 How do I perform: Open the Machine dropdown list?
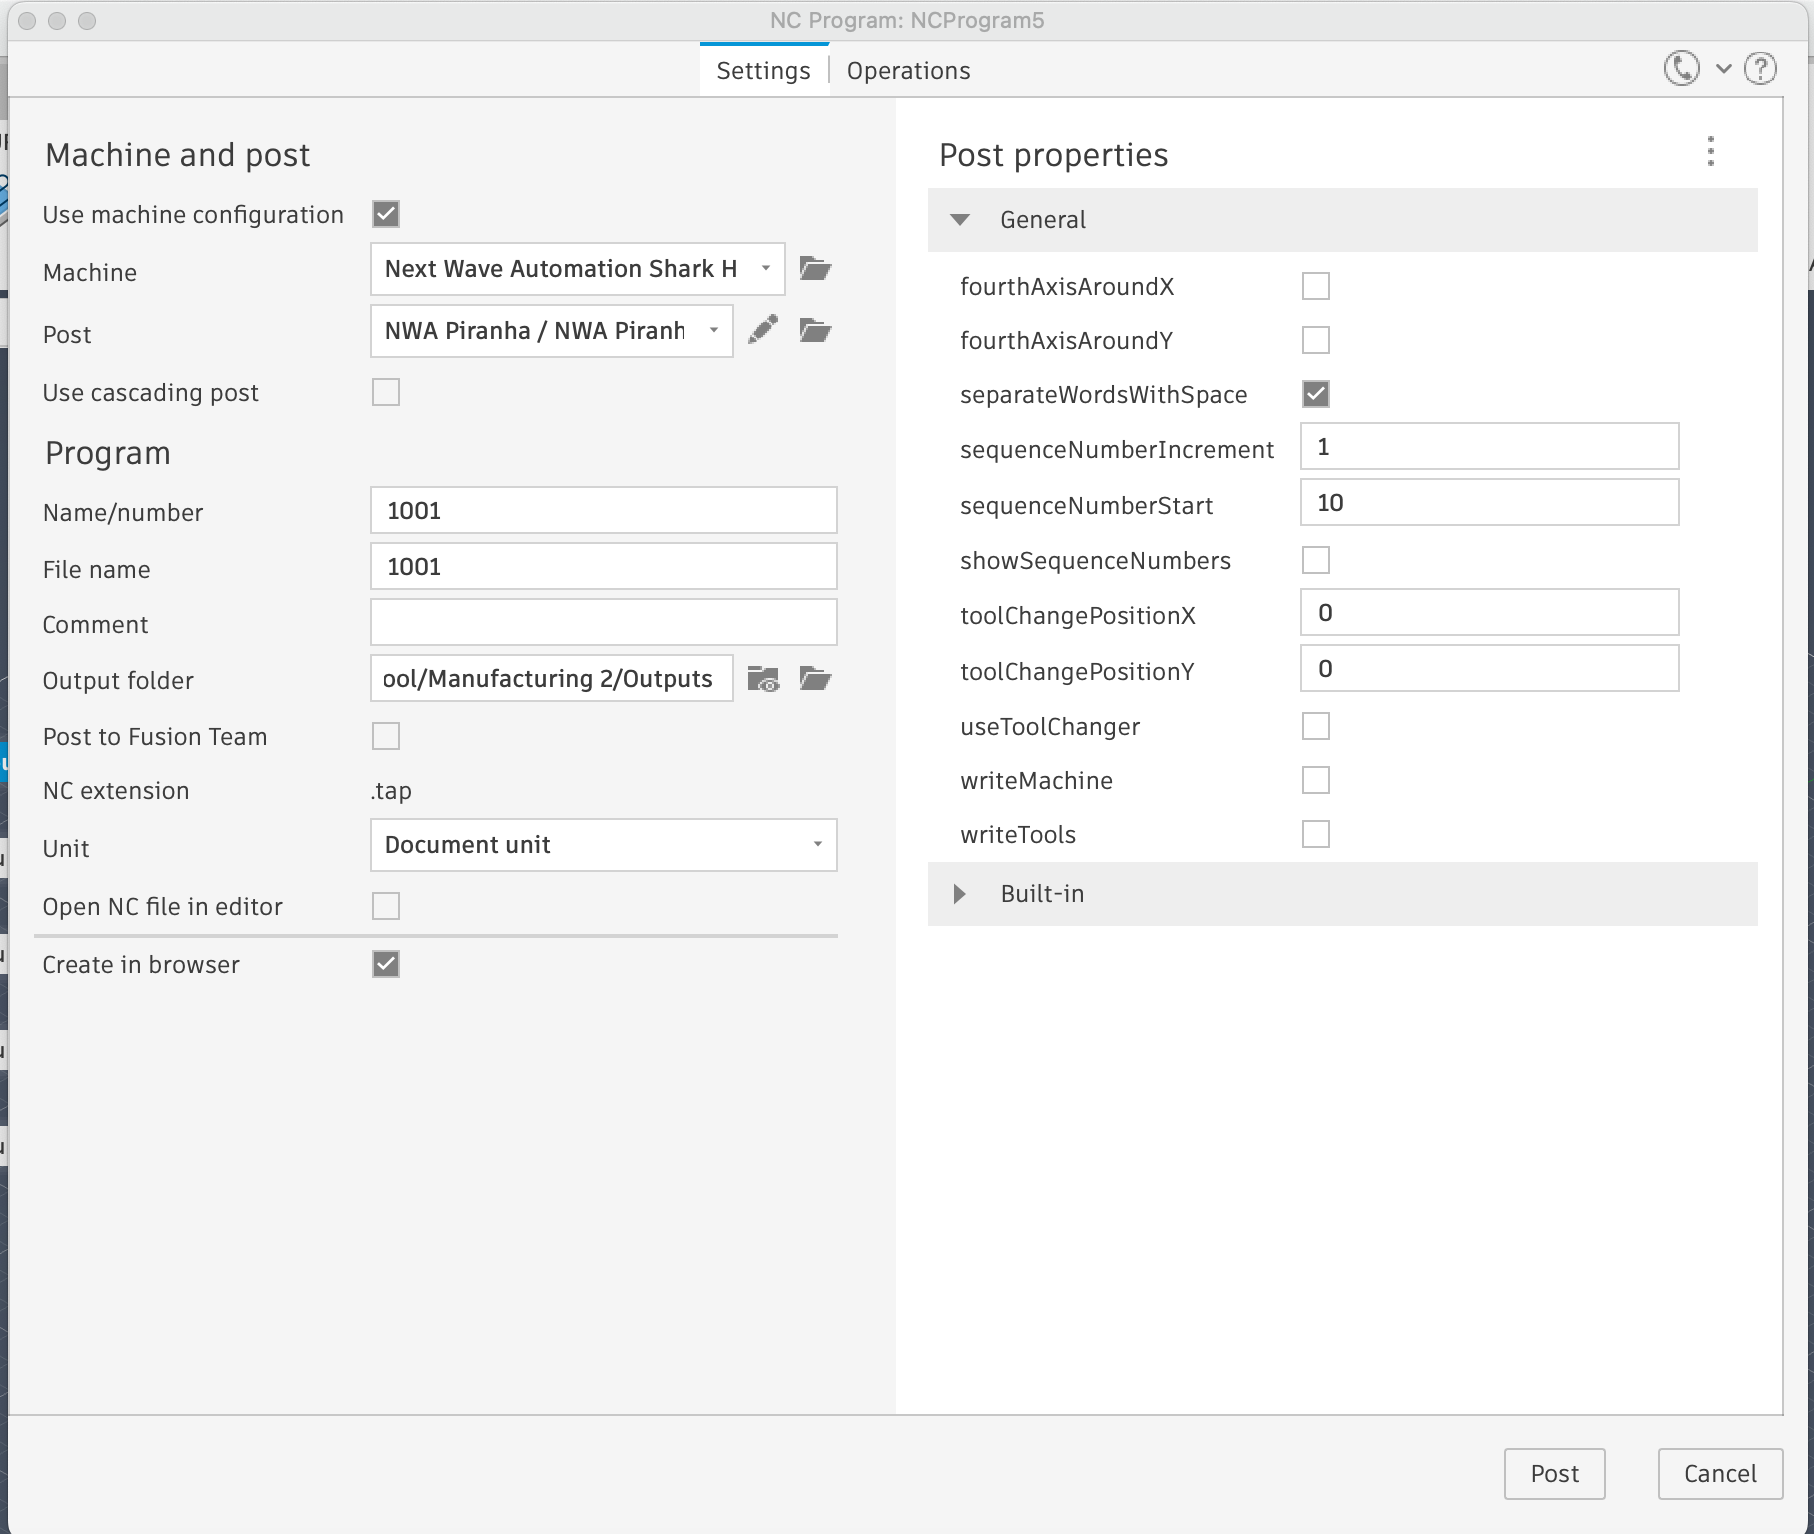578,269
